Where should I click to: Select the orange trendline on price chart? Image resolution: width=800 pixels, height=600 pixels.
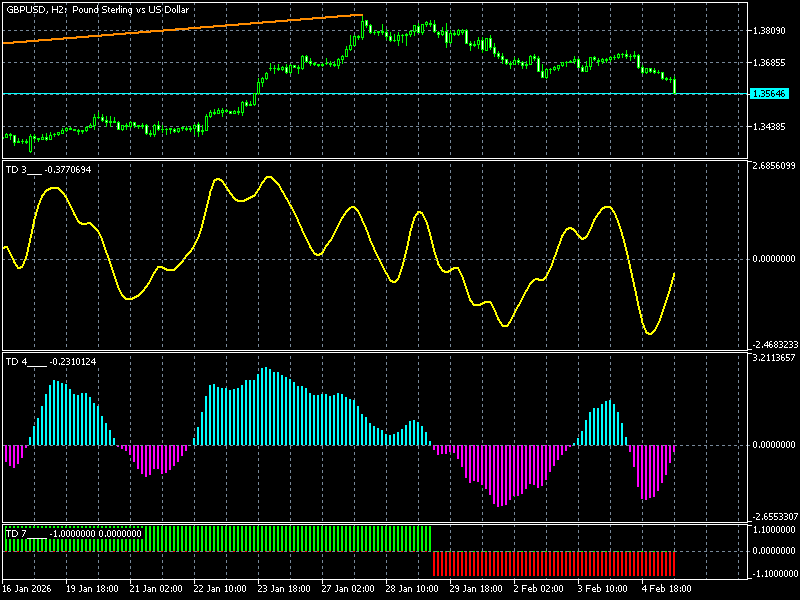(183, 29)
